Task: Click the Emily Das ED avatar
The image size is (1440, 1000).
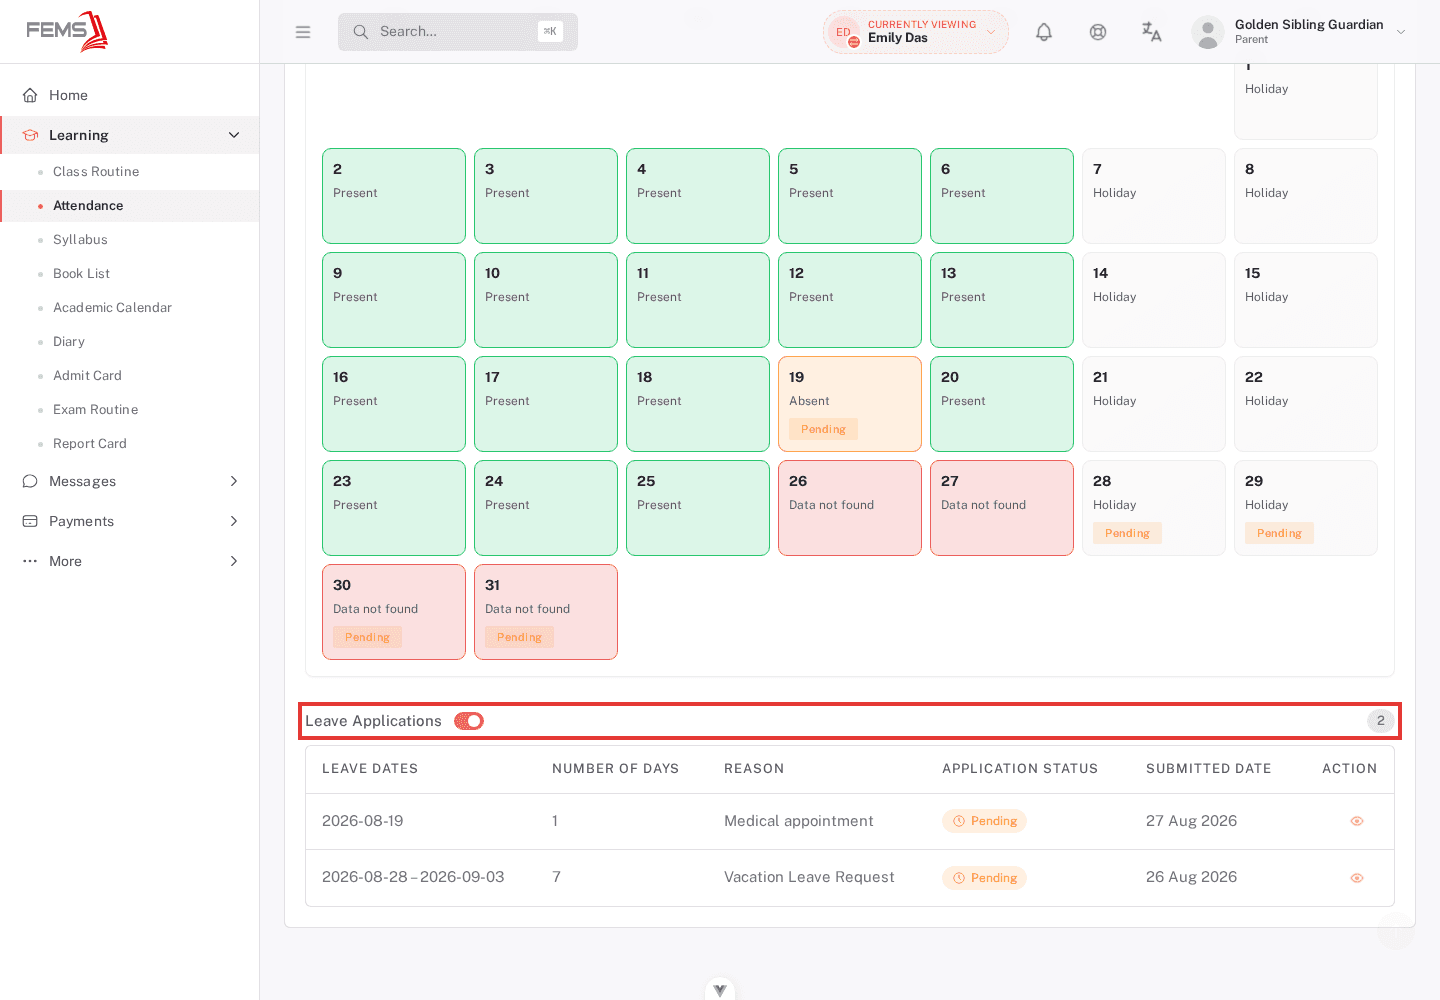Action: point(844,32)
